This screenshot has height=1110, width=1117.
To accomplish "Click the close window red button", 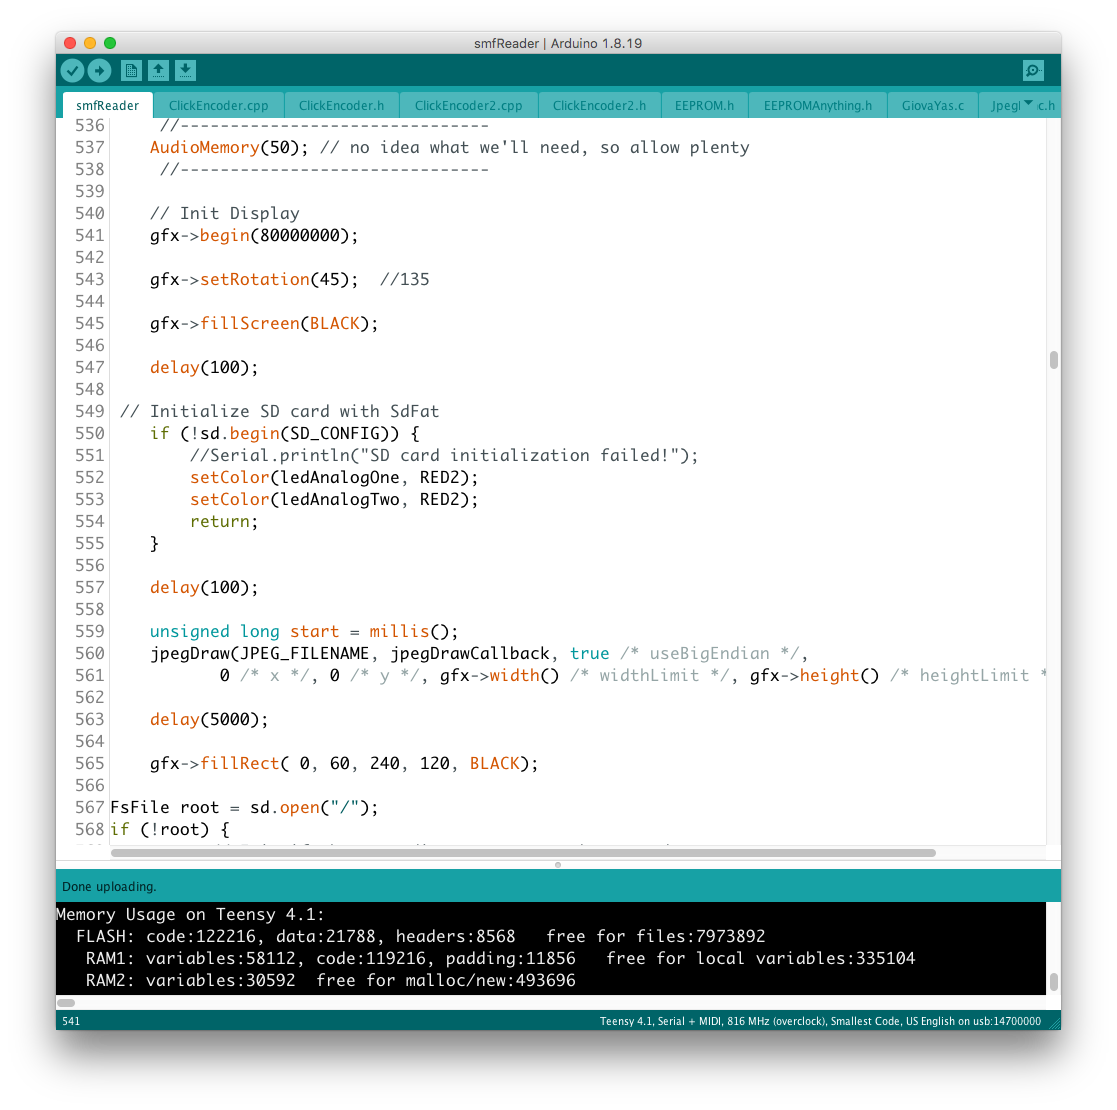I will pos(70,43).
